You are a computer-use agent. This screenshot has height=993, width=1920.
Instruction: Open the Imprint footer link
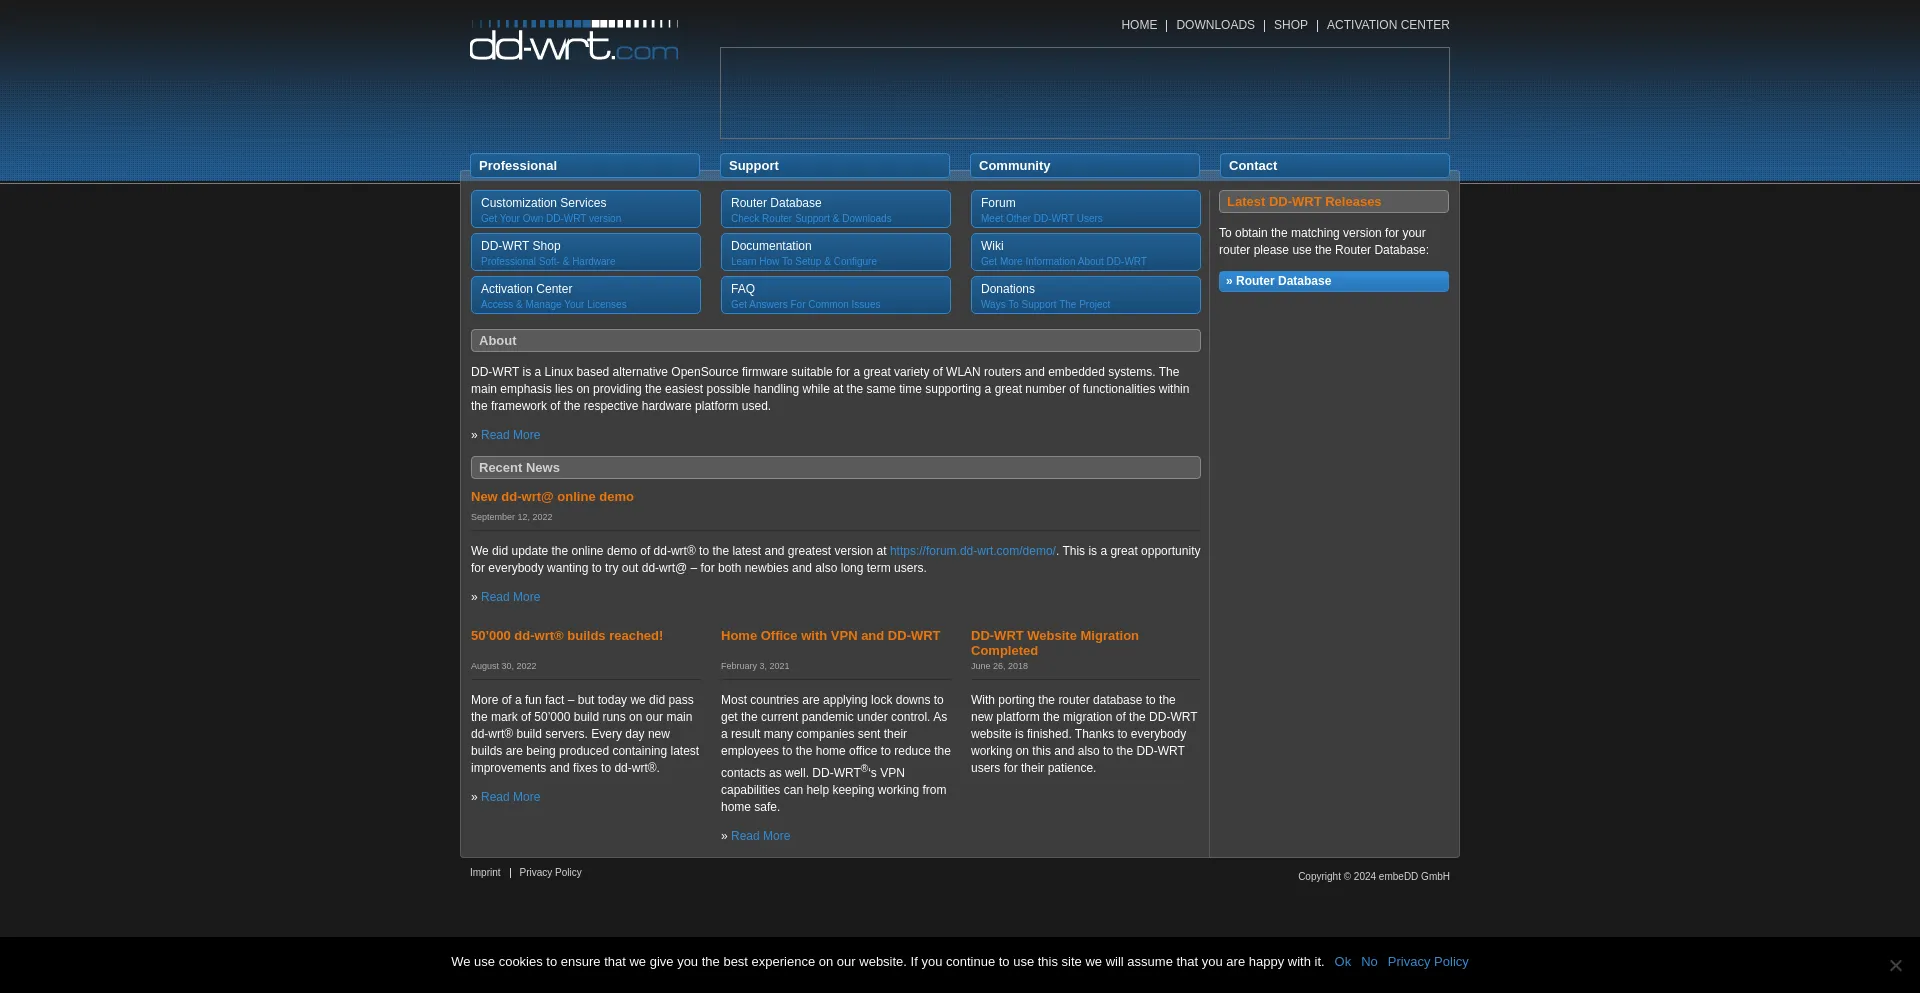point(485,873)
